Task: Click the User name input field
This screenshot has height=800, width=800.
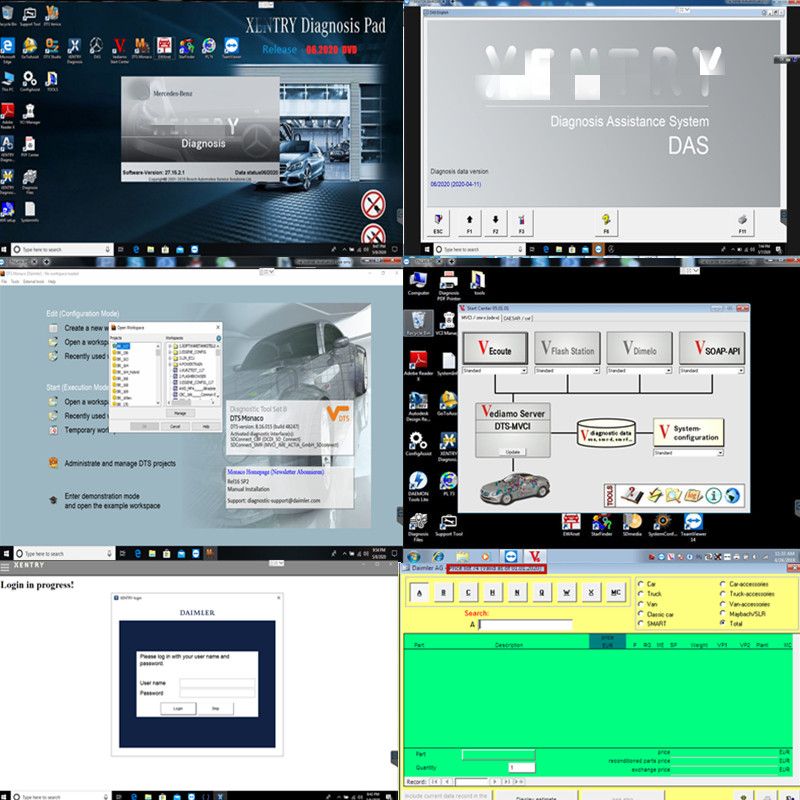Action: [217, 682]
